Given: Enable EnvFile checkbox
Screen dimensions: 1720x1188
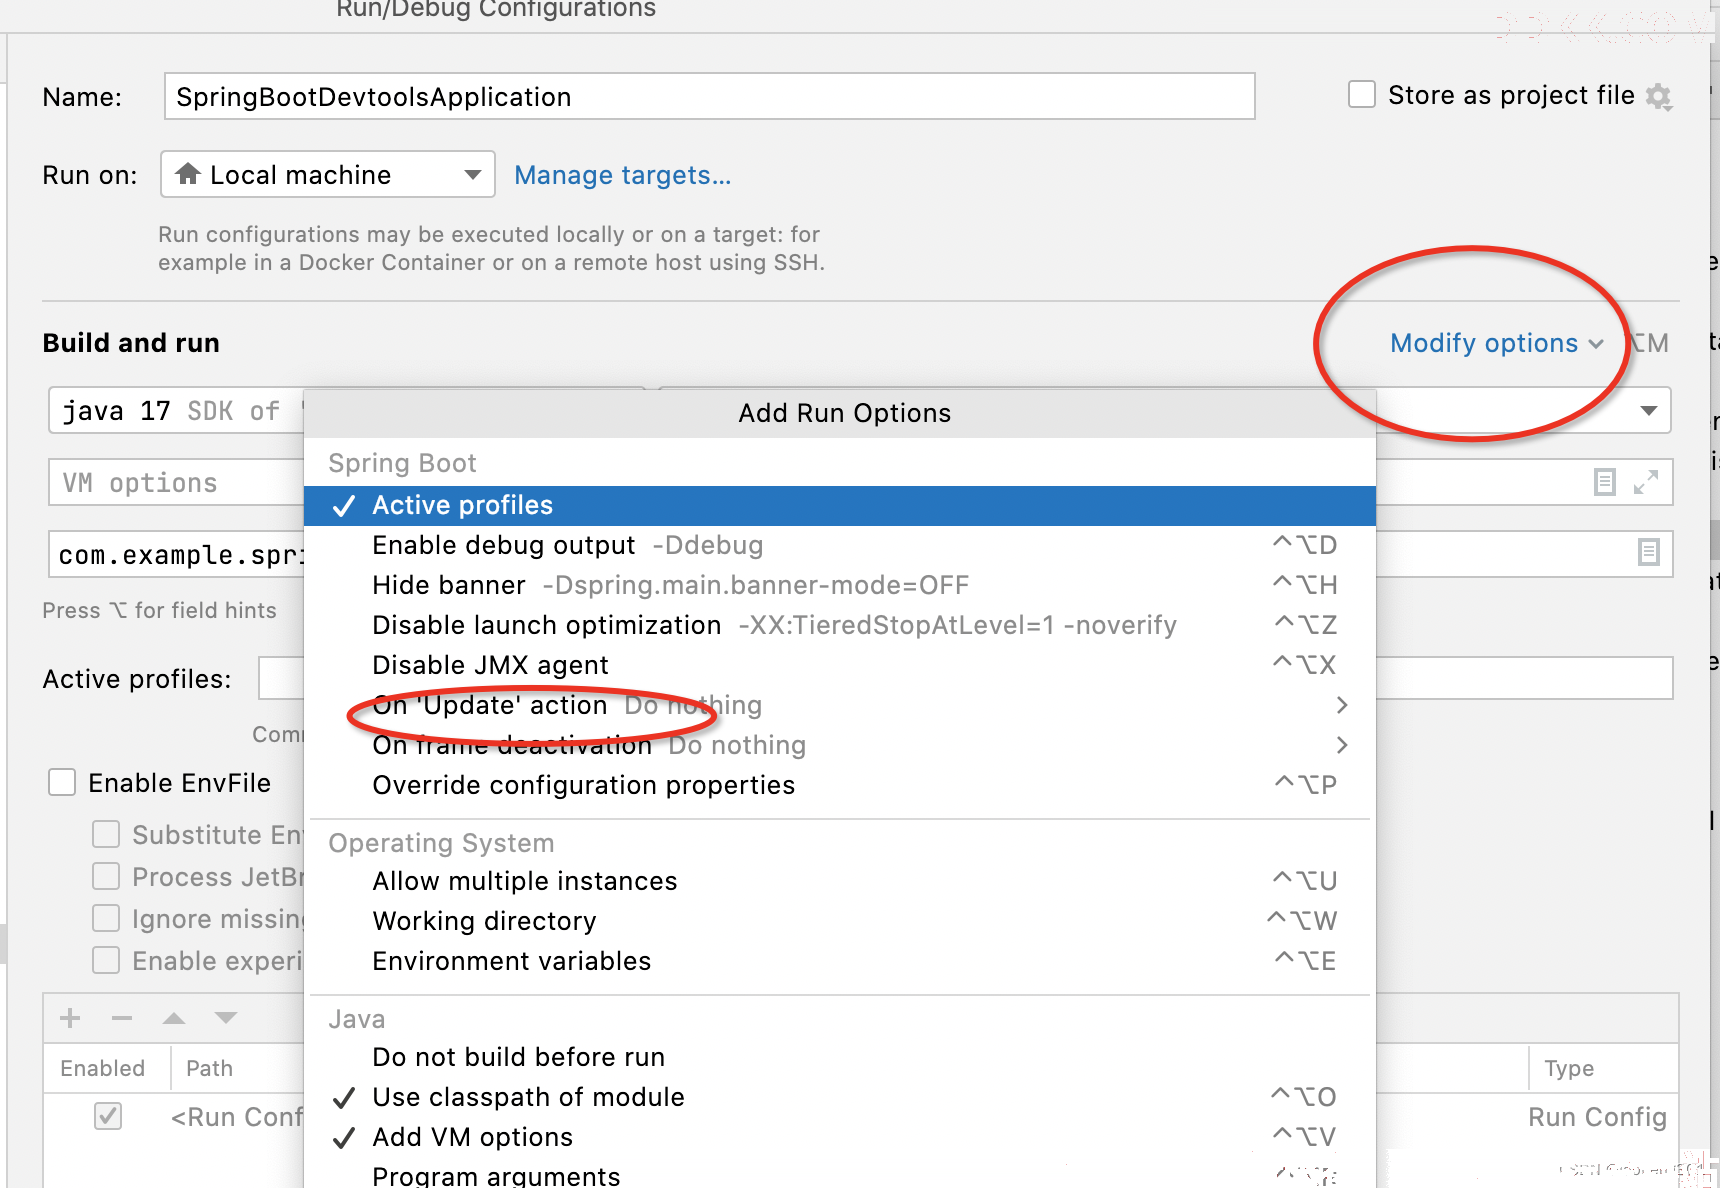Looking at the screenshot, I should pyautogui.click(x=62, y=782).
